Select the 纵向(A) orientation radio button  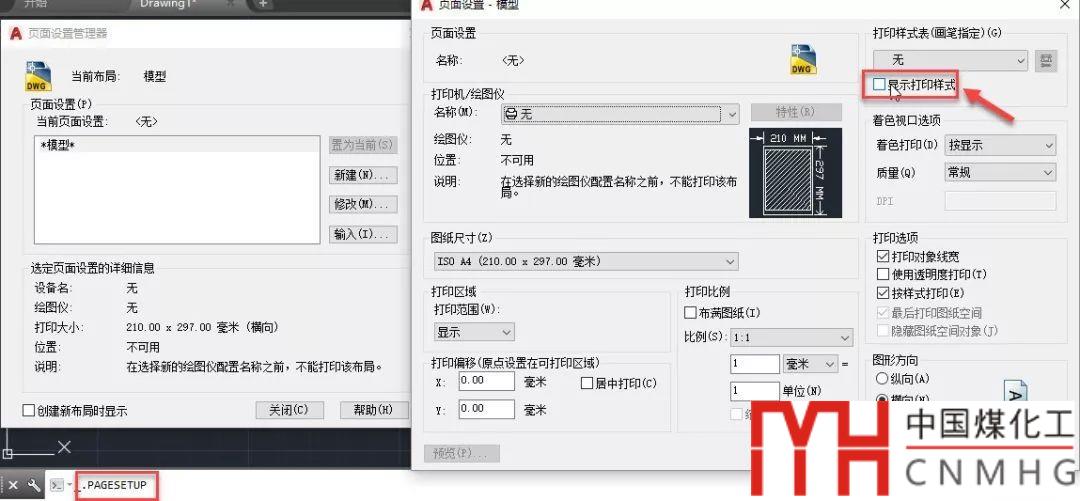pos(882,378)
